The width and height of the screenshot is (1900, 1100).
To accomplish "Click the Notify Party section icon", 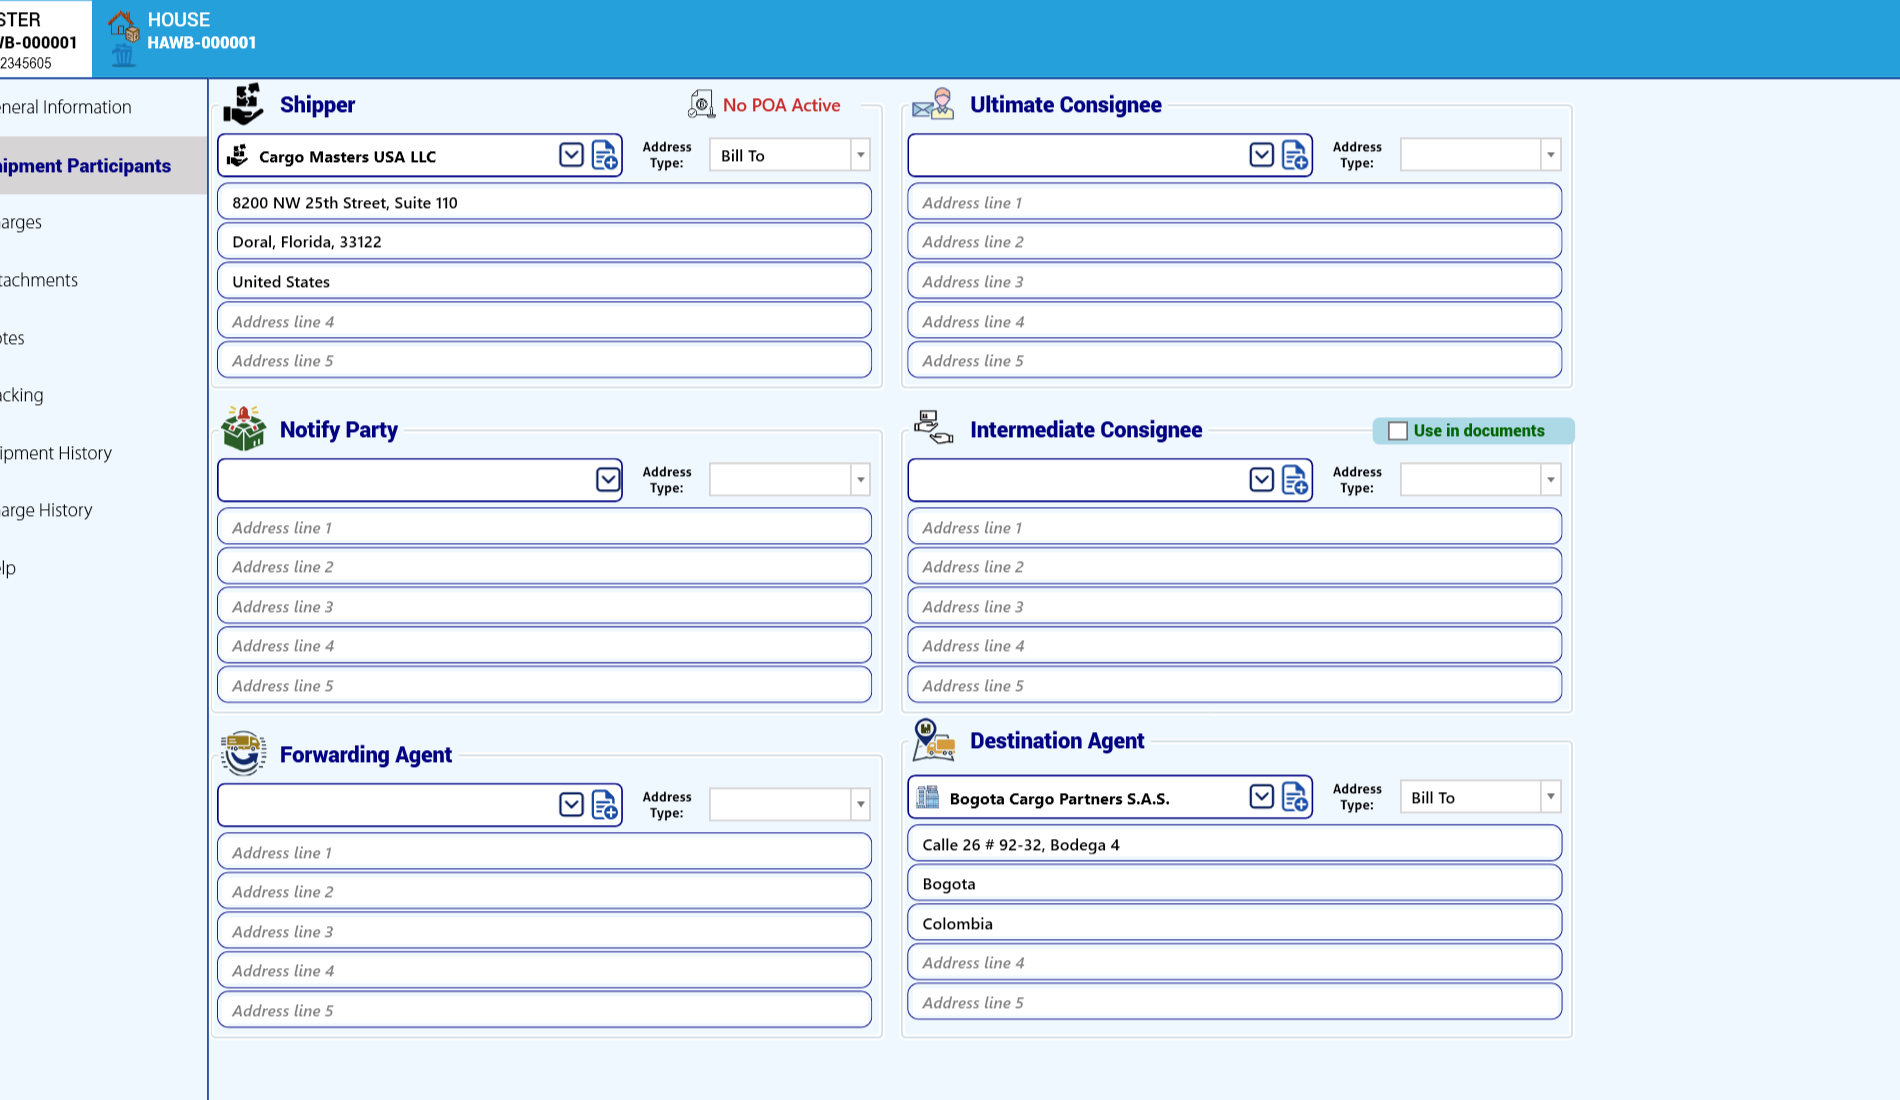I will click(x=243, y=429).
